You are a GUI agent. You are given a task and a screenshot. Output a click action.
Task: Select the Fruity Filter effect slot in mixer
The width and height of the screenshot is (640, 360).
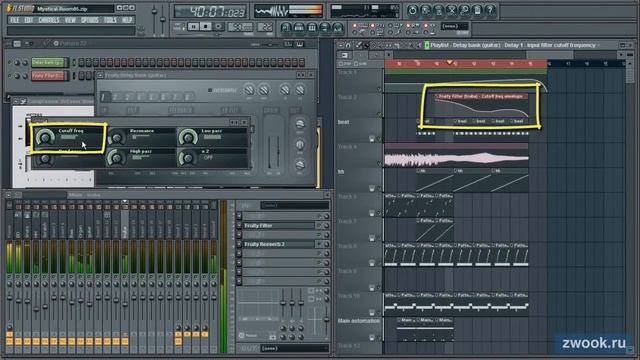(278, 225)
